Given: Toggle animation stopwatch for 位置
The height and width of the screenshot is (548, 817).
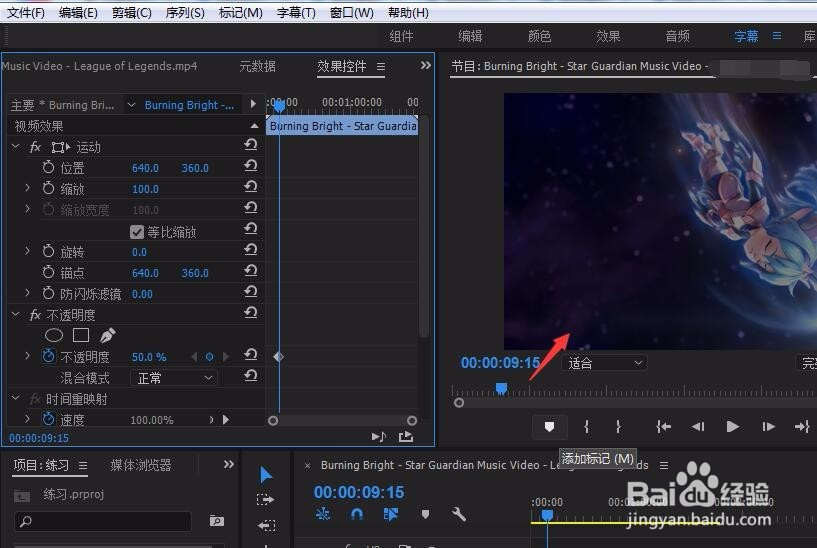Looking at the screenshot, I should (x=48, y=167).
